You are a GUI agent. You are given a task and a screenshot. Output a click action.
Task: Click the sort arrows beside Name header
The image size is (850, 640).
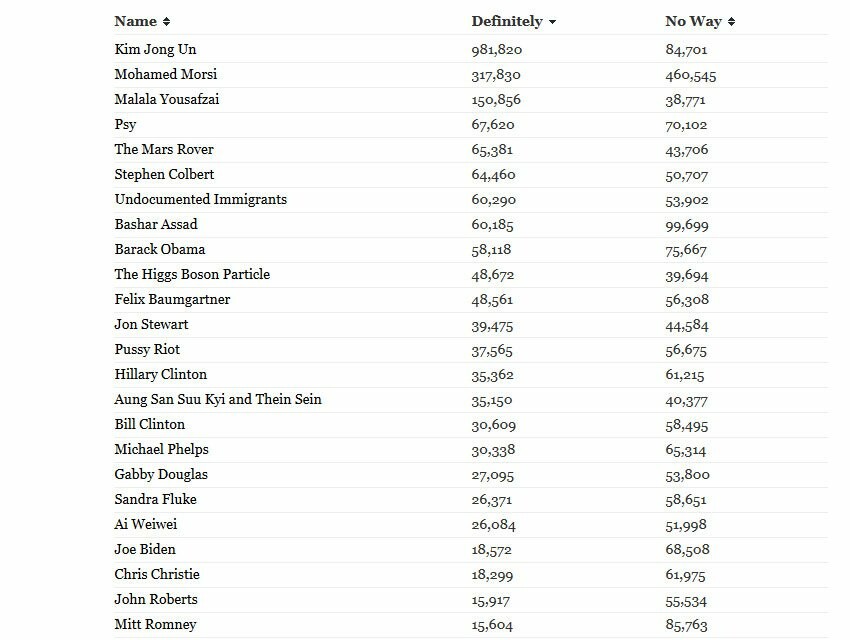point(166,22)
